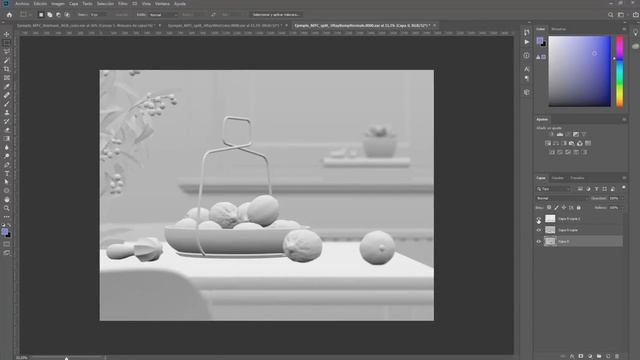Choose Add to selection mode in options bar
The height and width of the screenshot is (360, 640).
tap(49, 15)
